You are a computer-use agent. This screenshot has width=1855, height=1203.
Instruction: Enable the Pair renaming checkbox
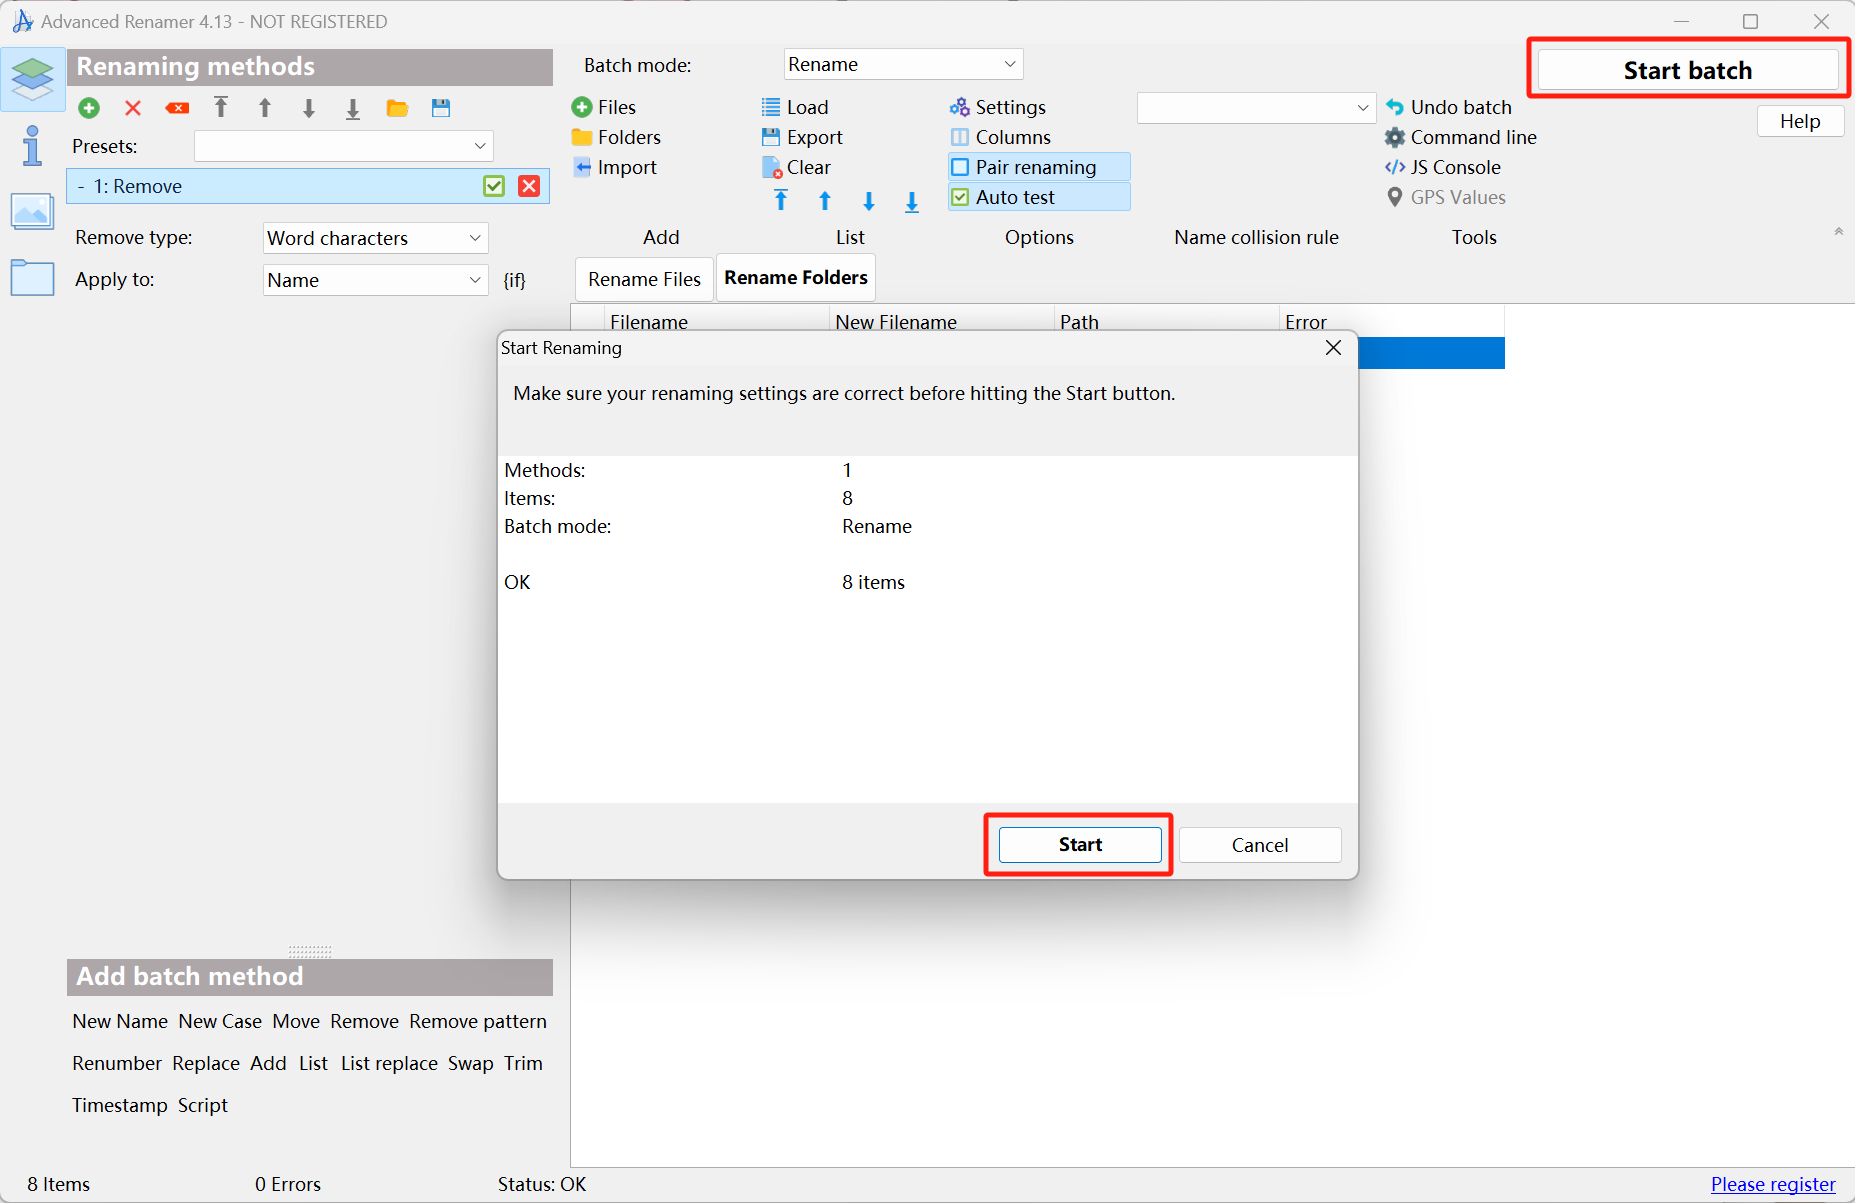click(x=960, y=167)
